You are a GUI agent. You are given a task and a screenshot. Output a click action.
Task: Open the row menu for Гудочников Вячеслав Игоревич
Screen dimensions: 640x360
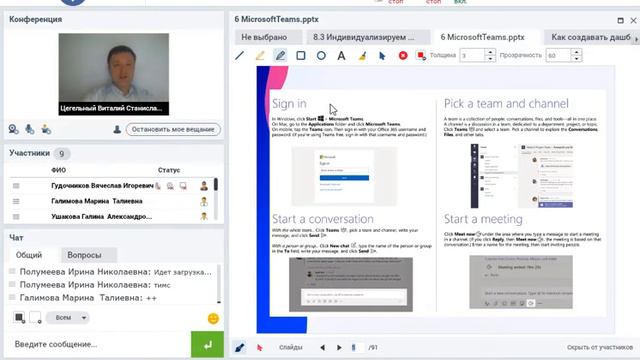coord(16,186)
